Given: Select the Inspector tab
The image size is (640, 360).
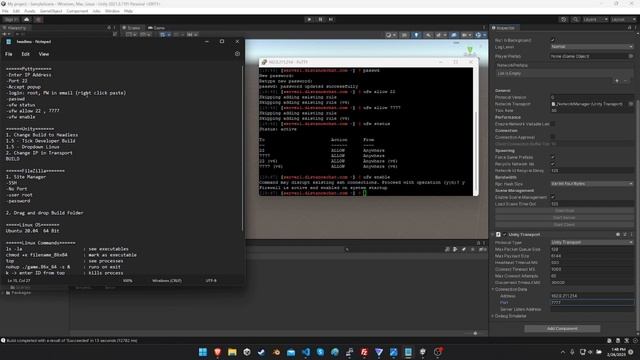Looking at the screenshot, I should [503, 28].
